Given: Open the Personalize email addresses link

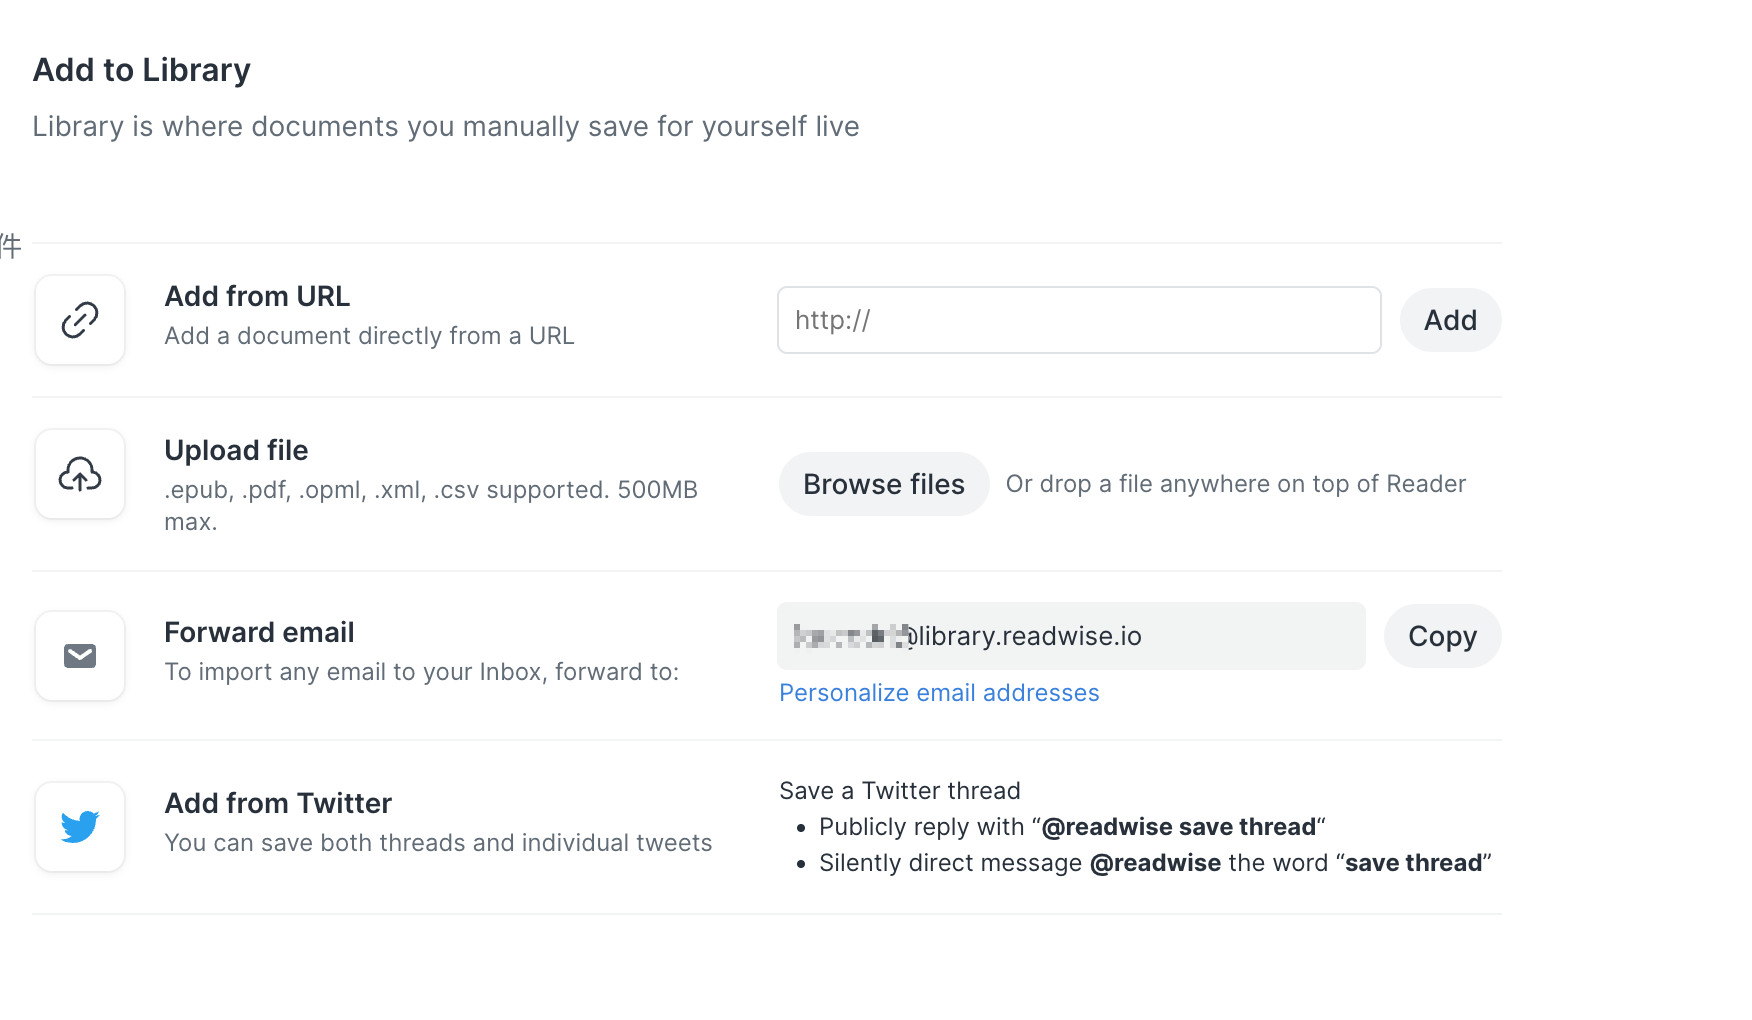Looking at the screenshot, I should pos(938,693).
